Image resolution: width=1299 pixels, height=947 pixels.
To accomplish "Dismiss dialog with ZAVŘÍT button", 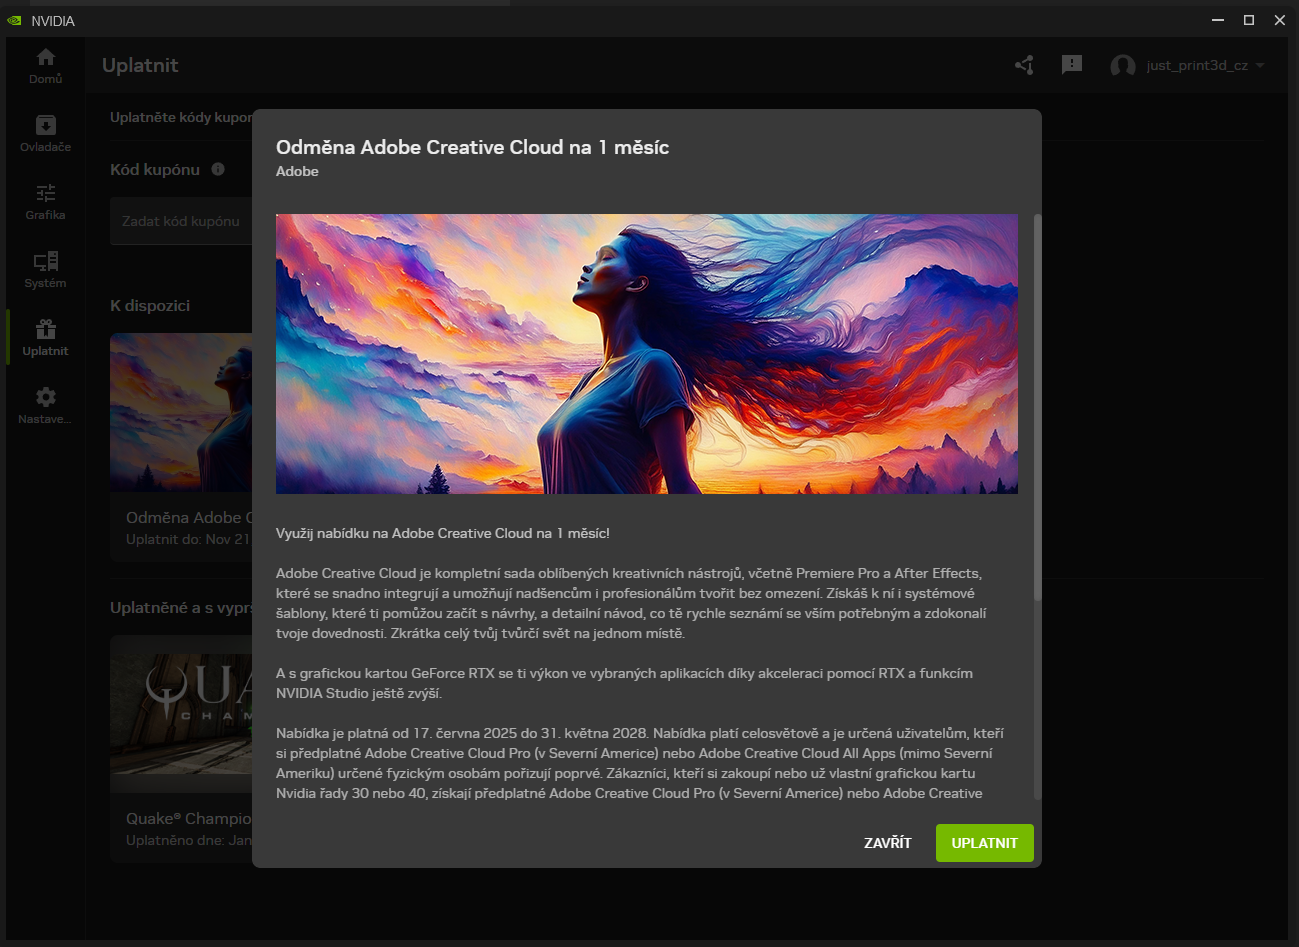I will coord(888,843).
